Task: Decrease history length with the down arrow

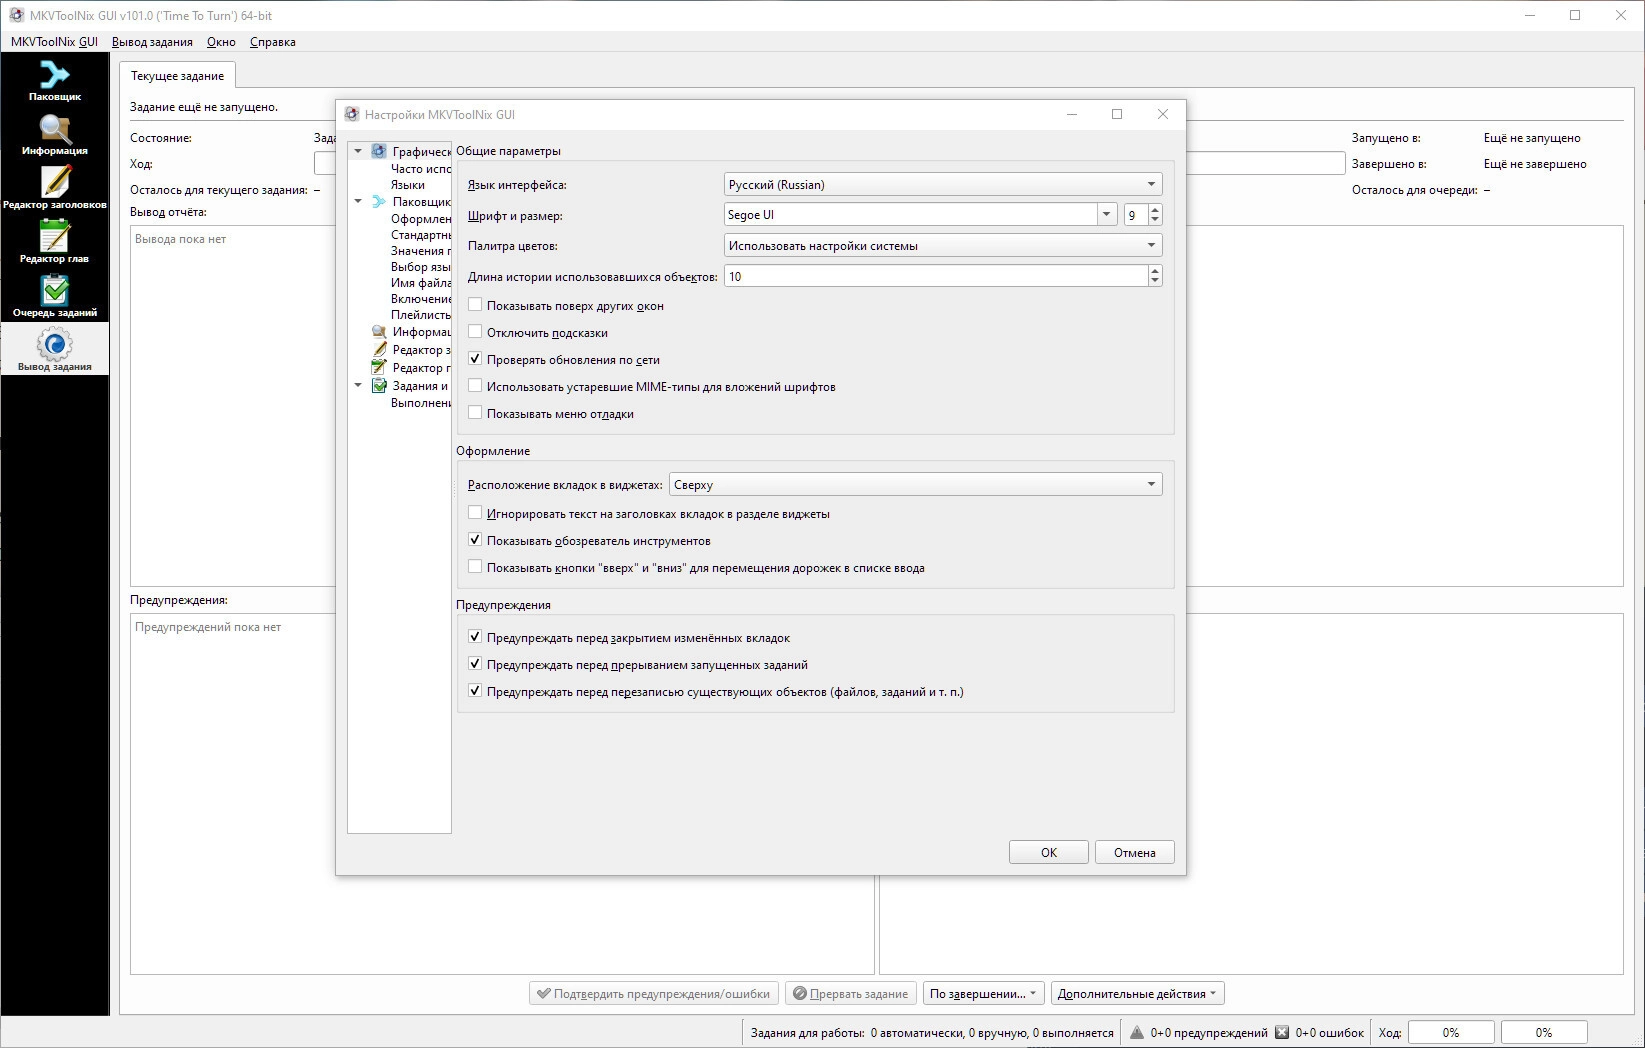Action: pyautogui.click(x=1155, y=281)
